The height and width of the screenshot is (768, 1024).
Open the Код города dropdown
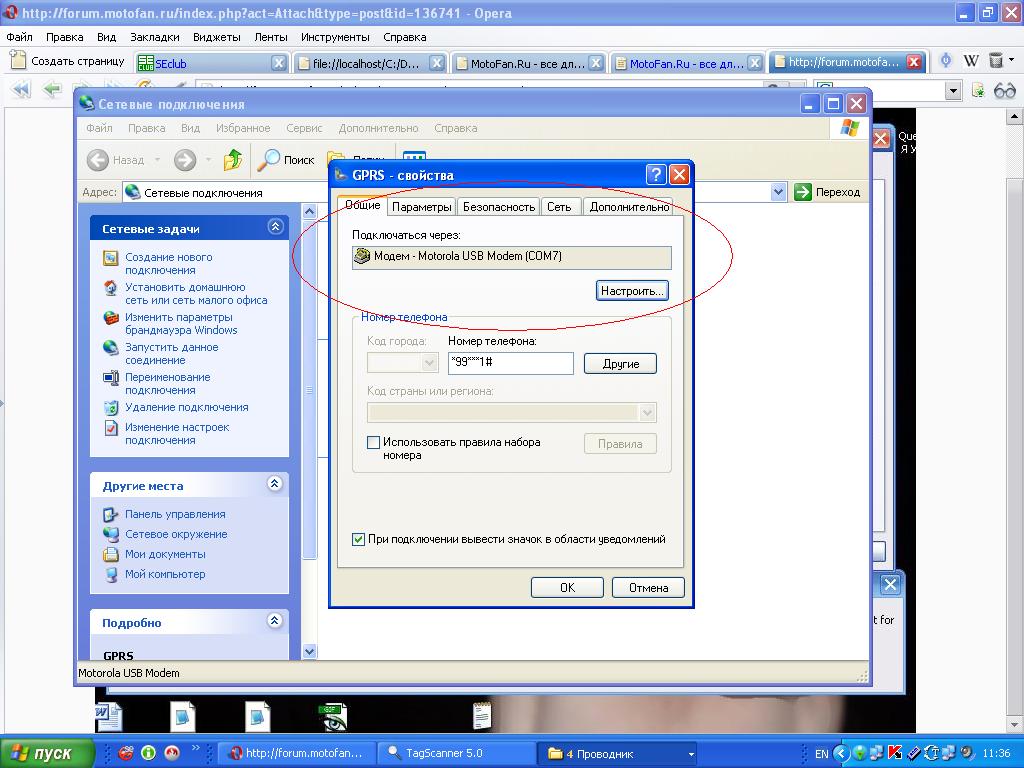click(x=429, y=362)
